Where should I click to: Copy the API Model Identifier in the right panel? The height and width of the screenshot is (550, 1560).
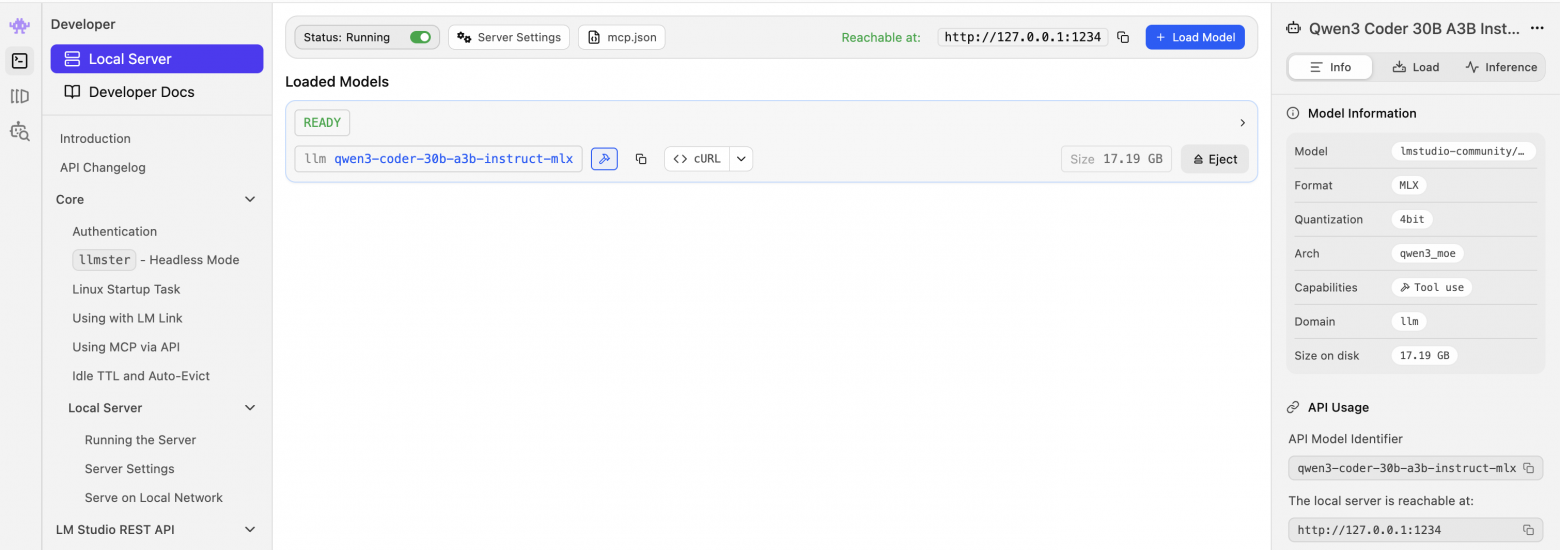tap(1527, 468)
